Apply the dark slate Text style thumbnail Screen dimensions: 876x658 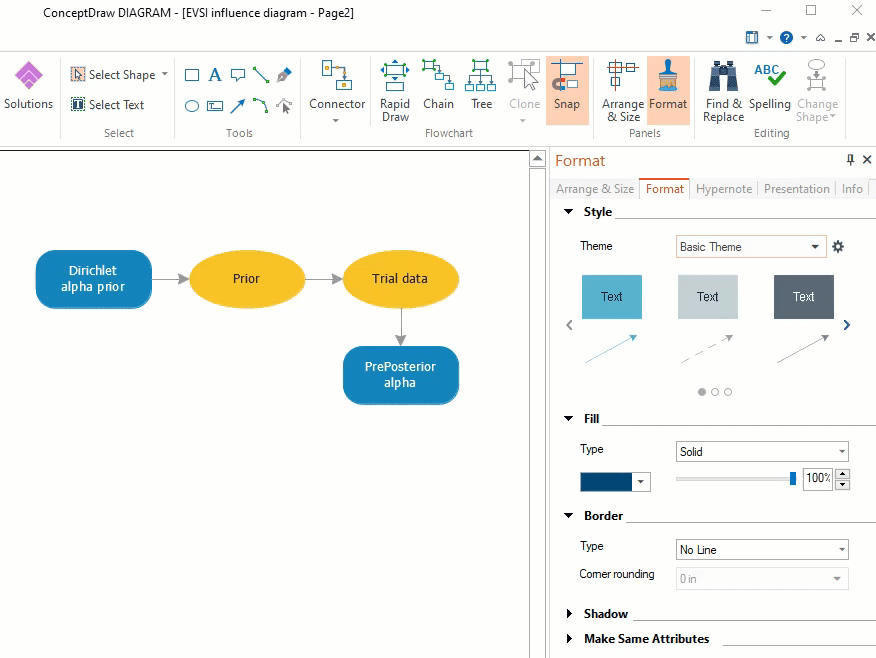click(804, 297)
